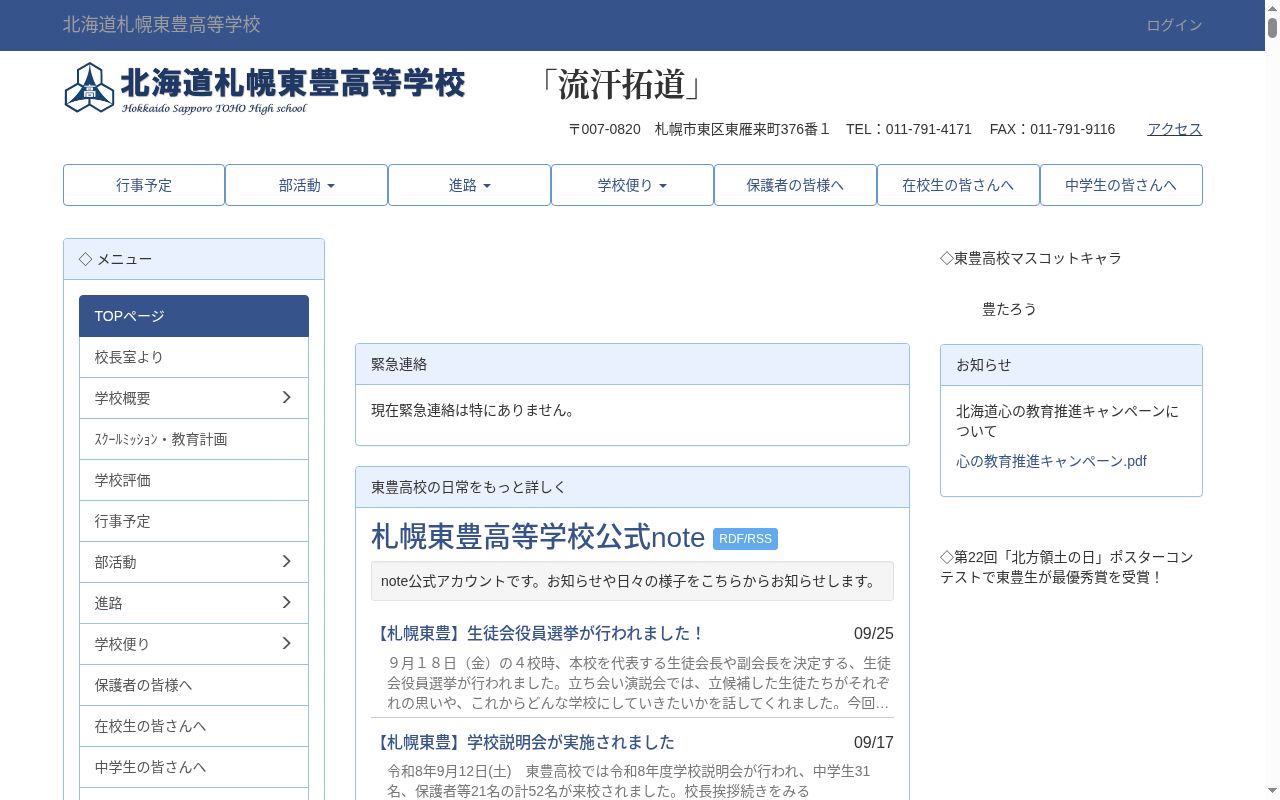This screenshot has width=1280, height=800.
Task: Click the school crest logo icon
Action: click(x=90, y=88)
